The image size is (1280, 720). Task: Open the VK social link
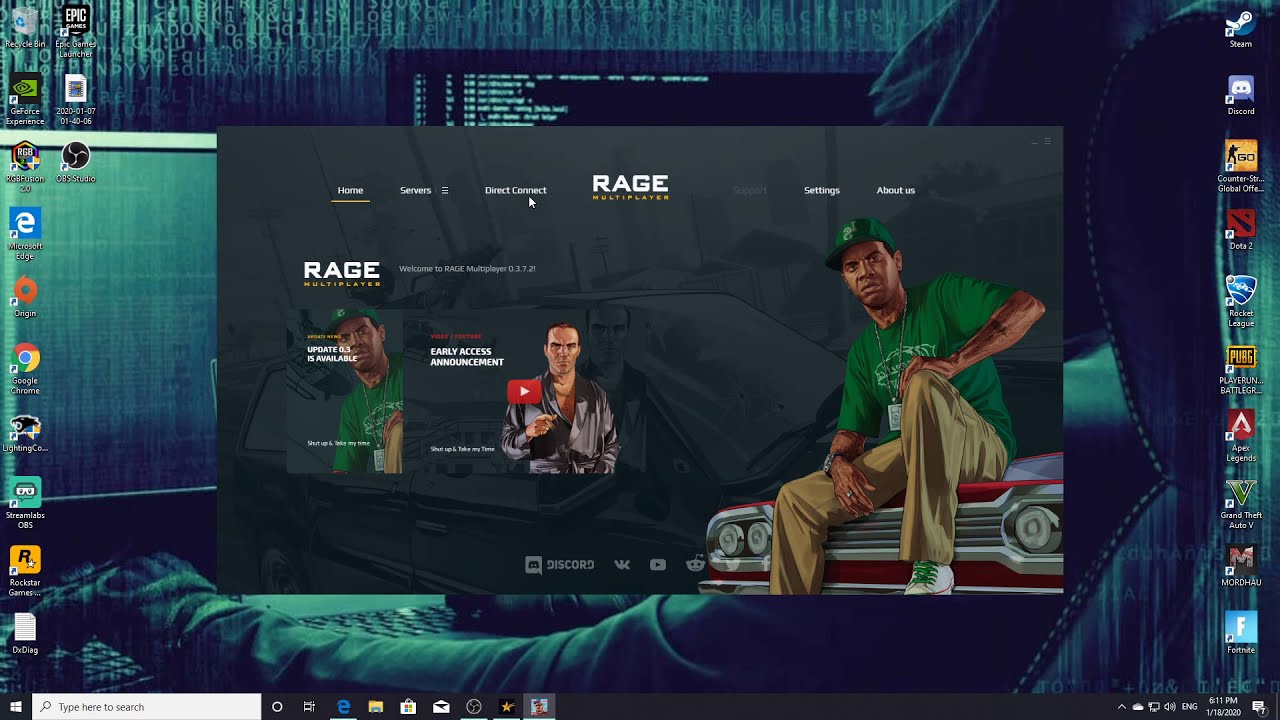(622, 565)
